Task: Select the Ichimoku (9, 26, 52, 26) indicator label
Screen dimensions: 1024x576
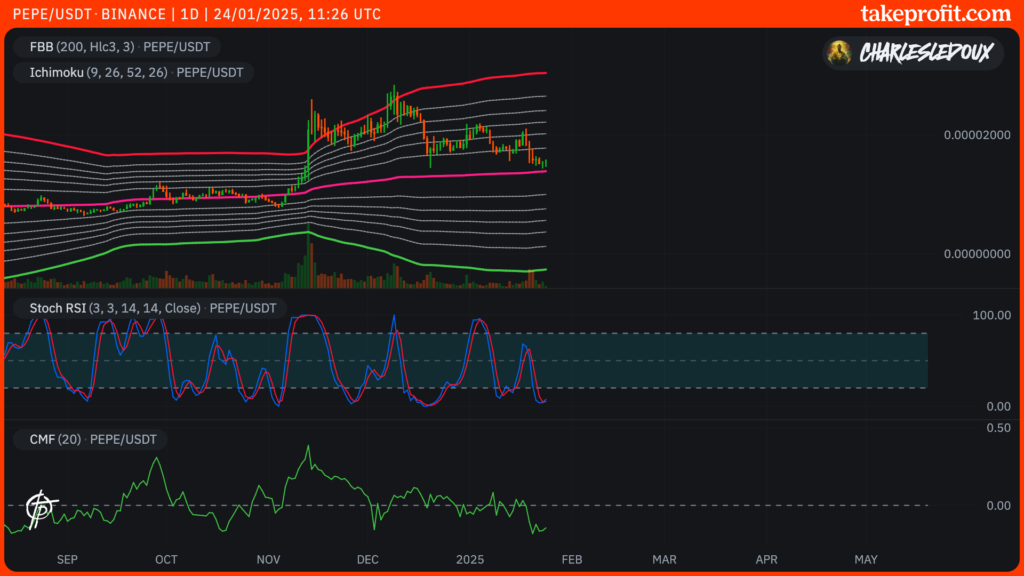Action: click(134, 72)
